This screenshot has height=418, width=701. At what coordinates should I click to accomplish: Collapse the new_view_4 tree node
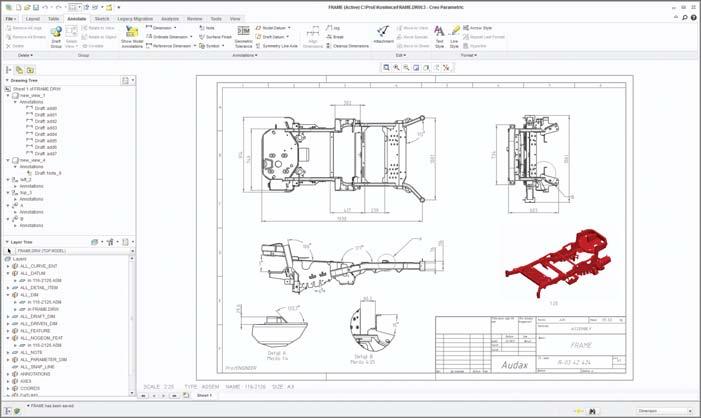[8, 160]
